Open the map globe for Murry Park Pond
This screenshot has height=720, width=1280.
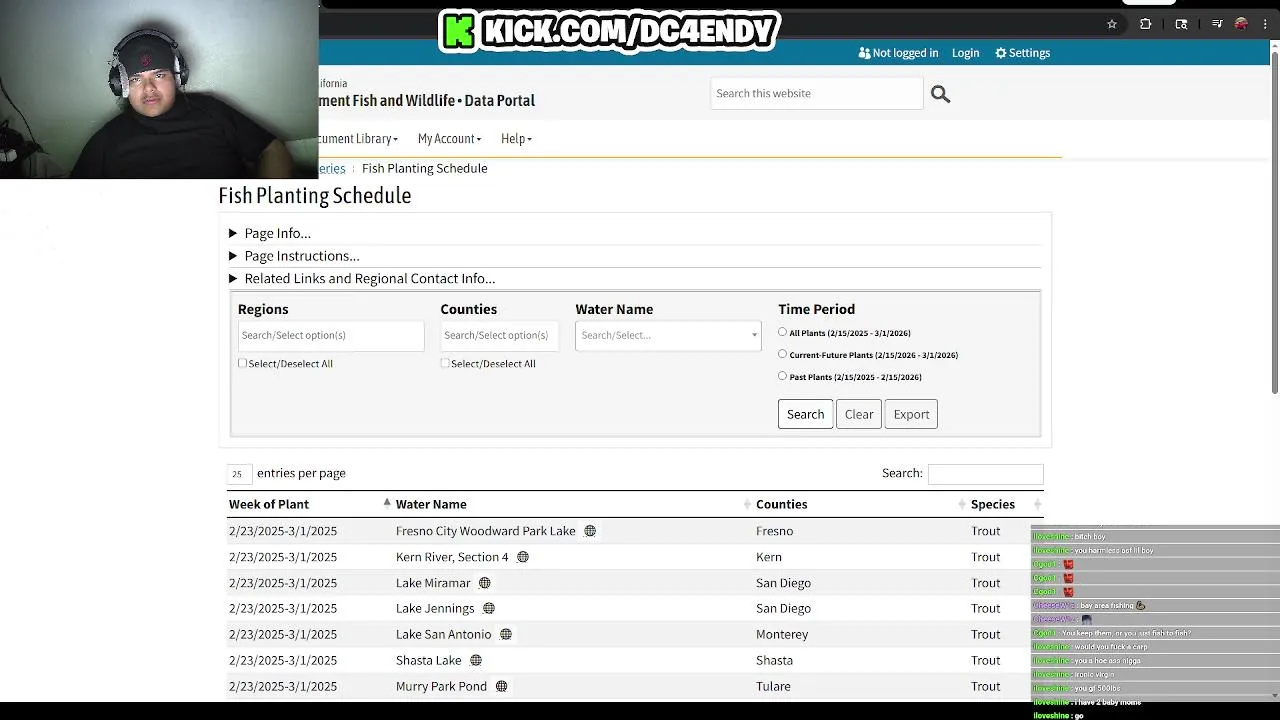(501, 686)
